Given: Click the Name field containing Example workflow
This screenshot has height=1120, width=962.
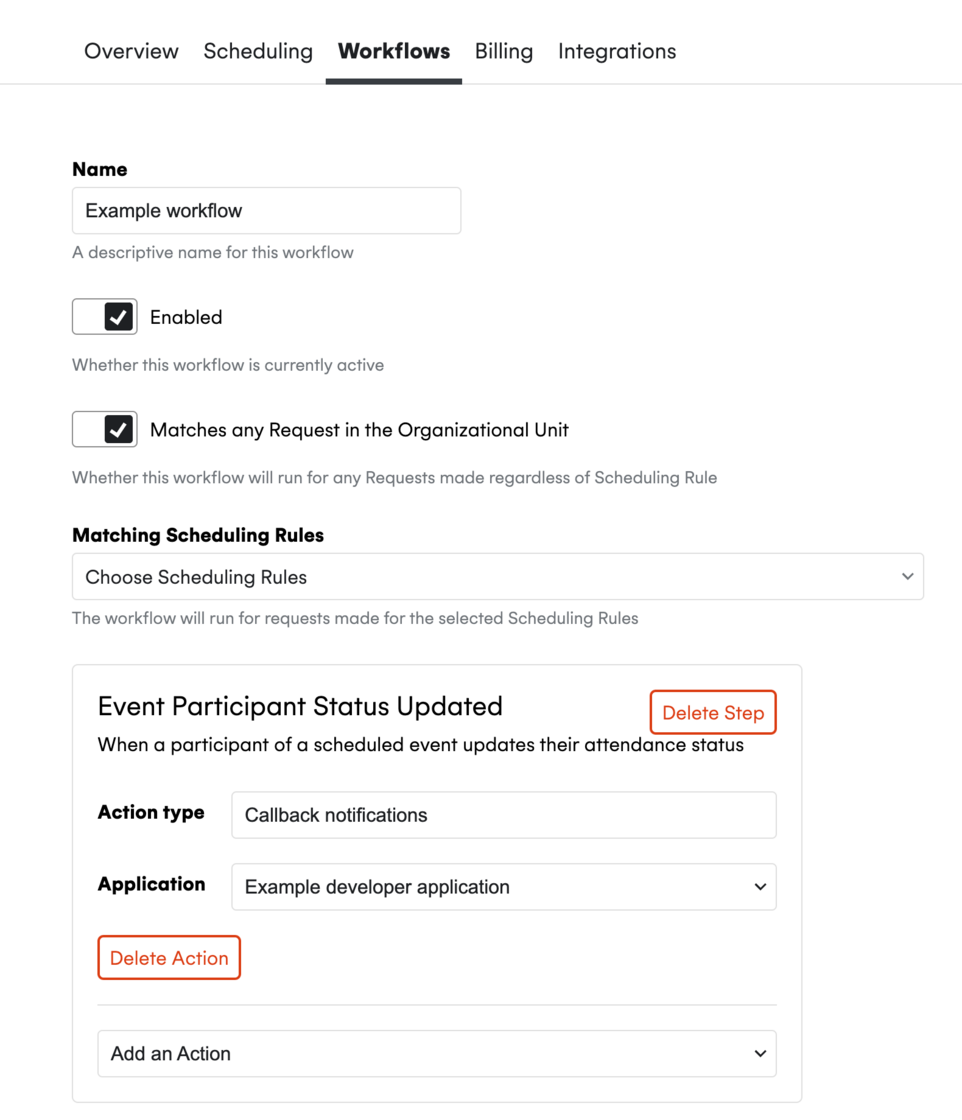Looking at the screenshot, I should pyautogui.click(x=266, y=210).
